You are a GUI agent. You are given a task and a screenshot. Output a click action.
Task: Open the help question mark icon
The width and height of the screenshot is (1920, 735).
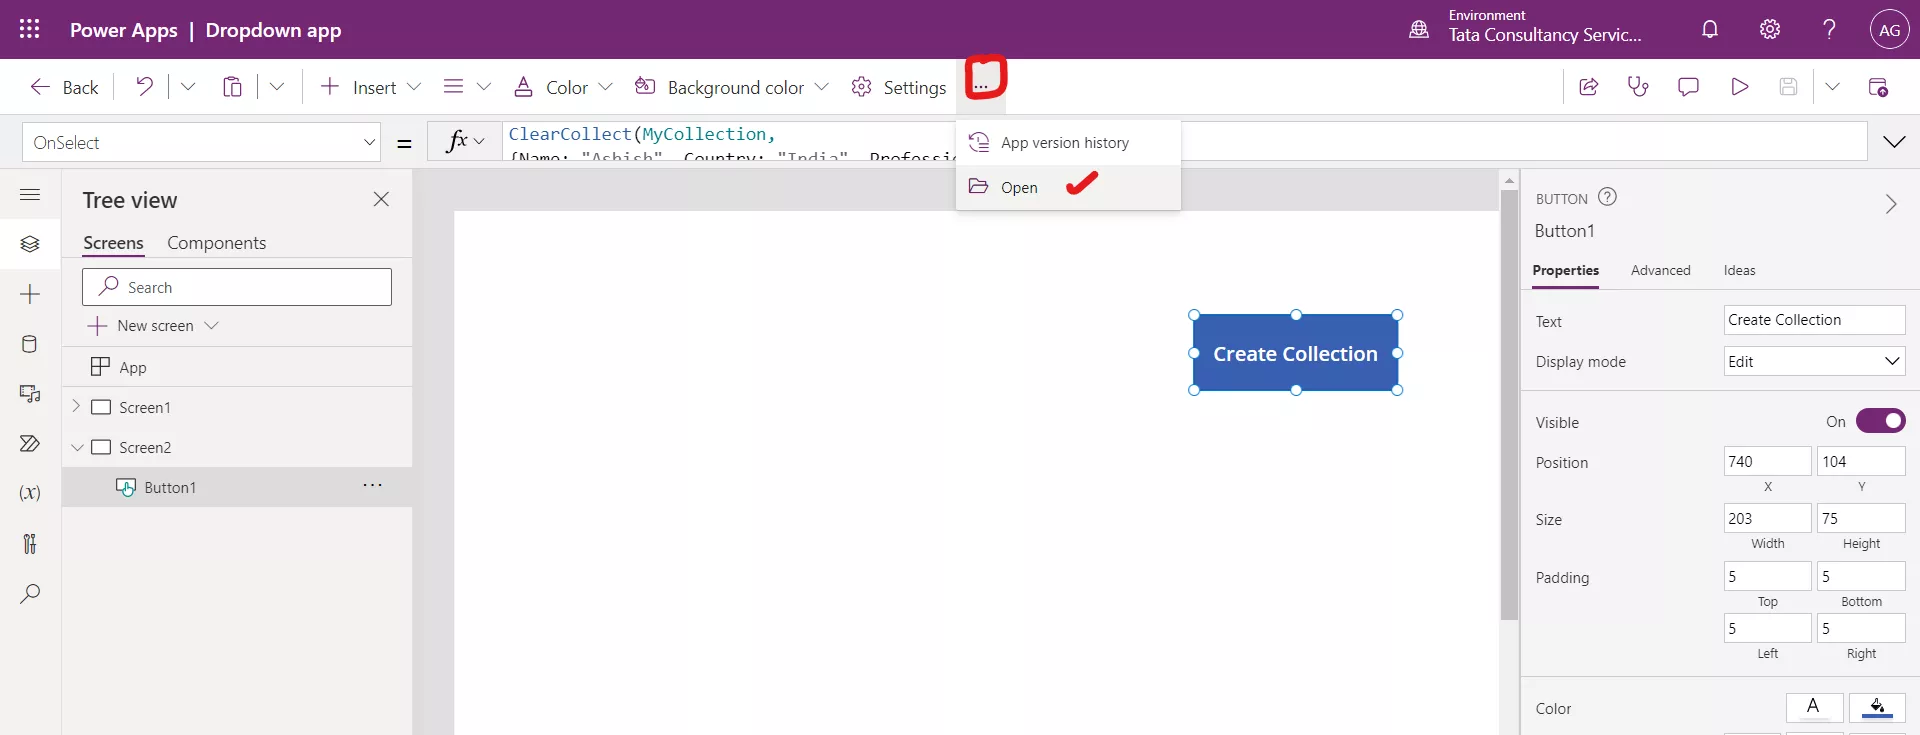(x=1829, y=29)
